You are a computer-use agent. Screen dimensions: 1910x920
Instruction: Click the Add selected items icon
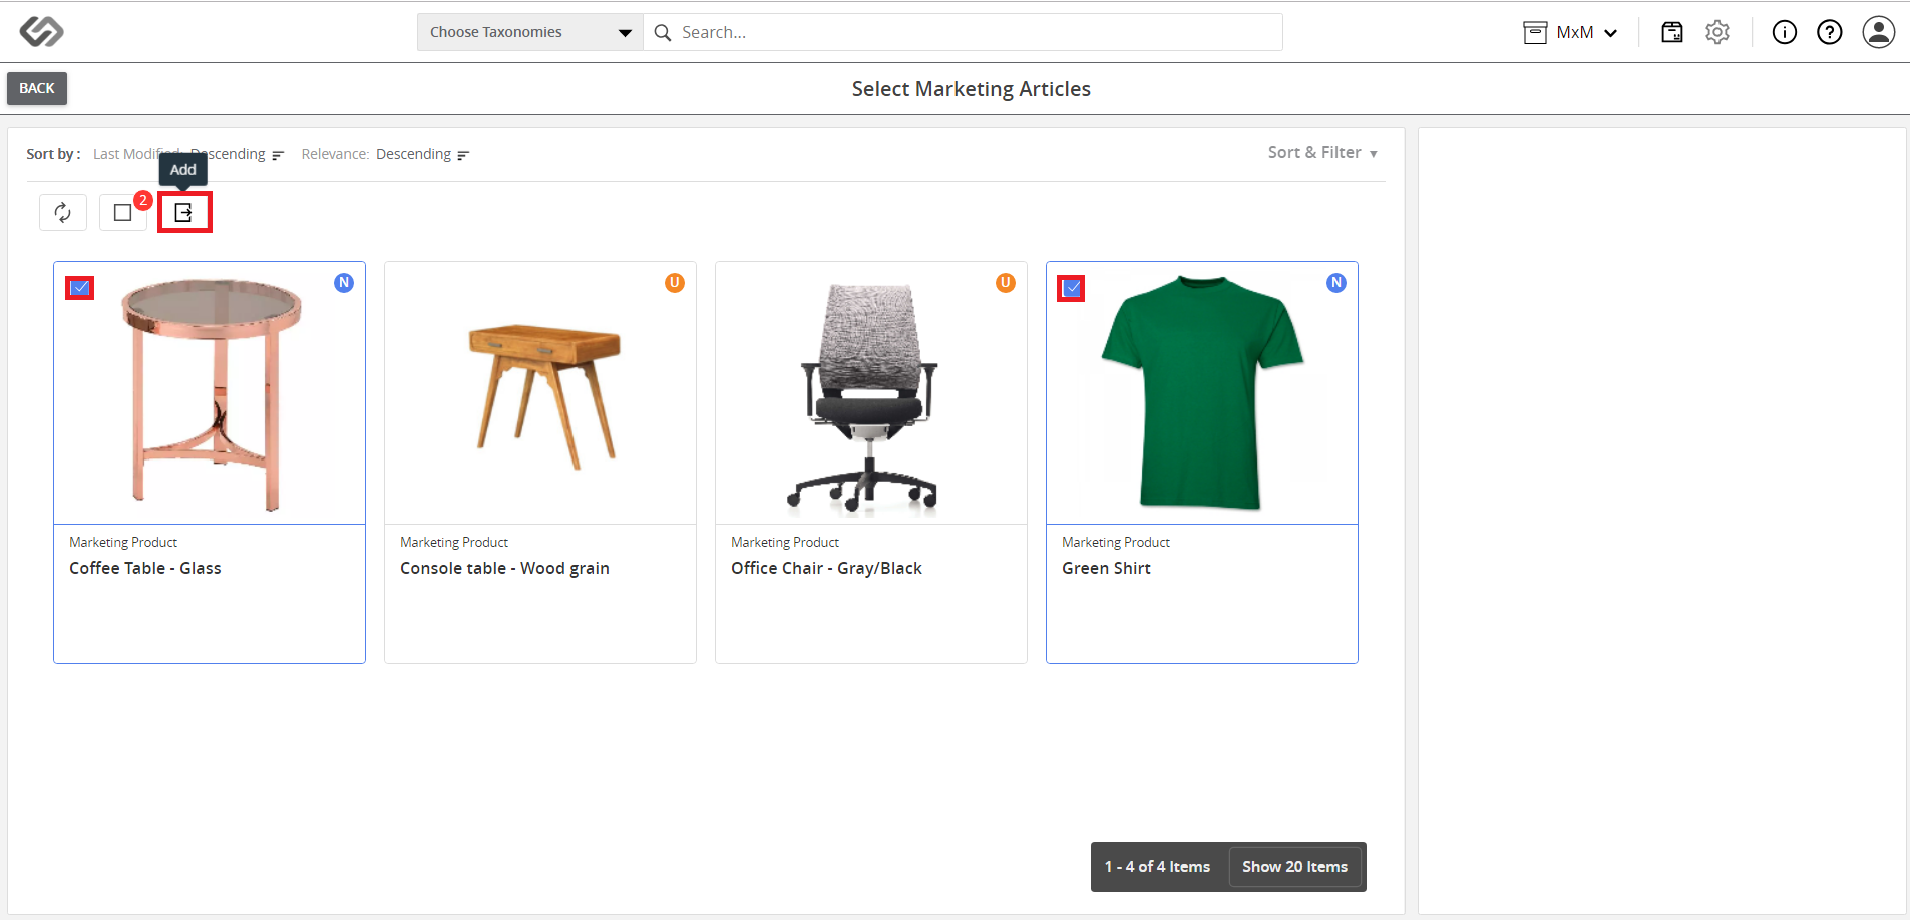click(184, 212)
